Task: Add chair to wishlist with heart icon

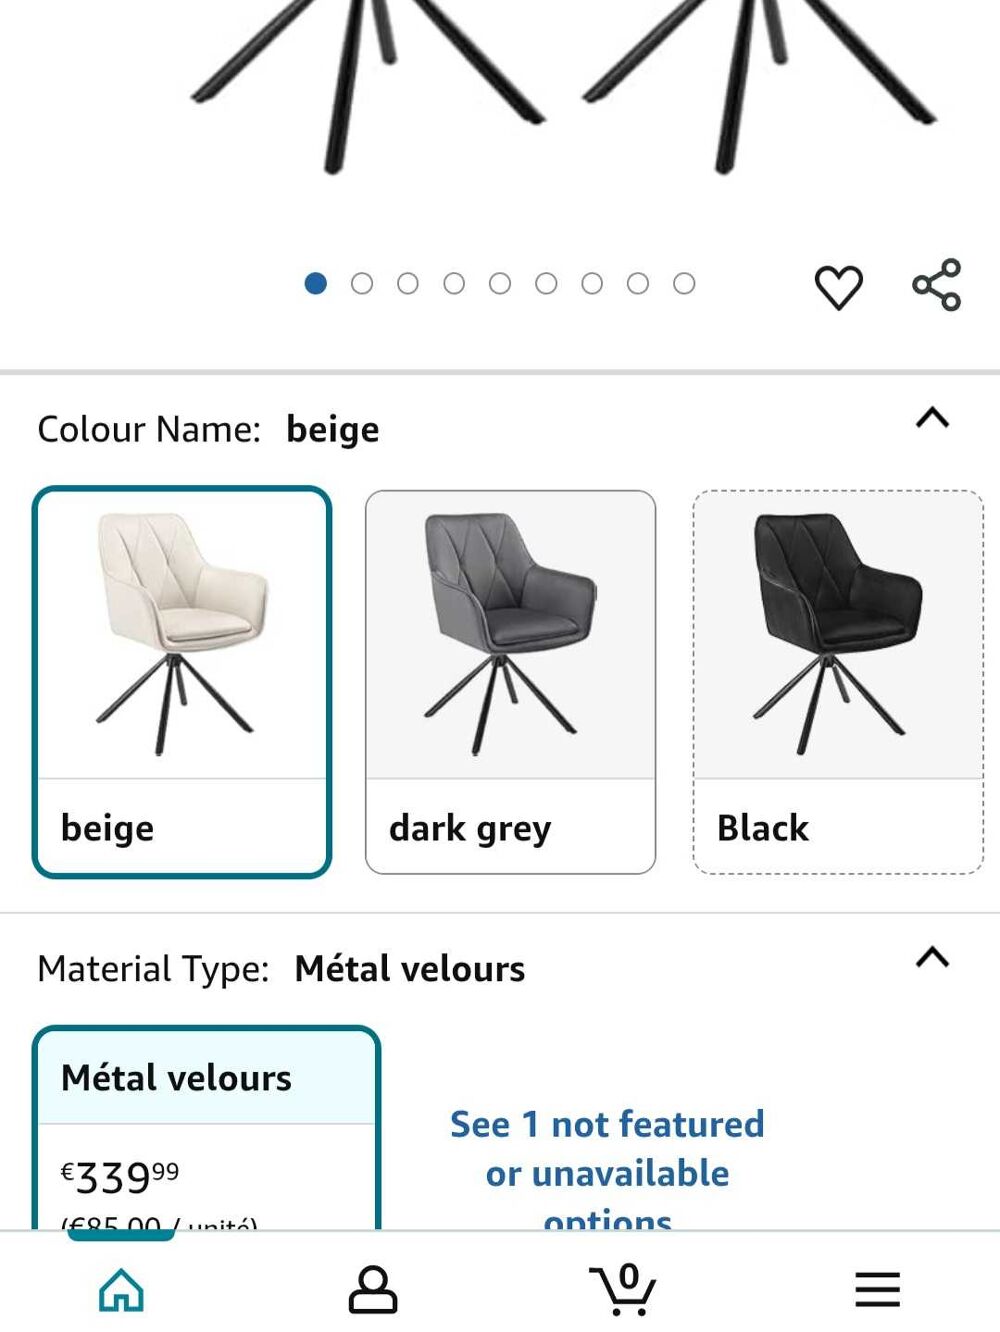Action: (x=838, y=287)
